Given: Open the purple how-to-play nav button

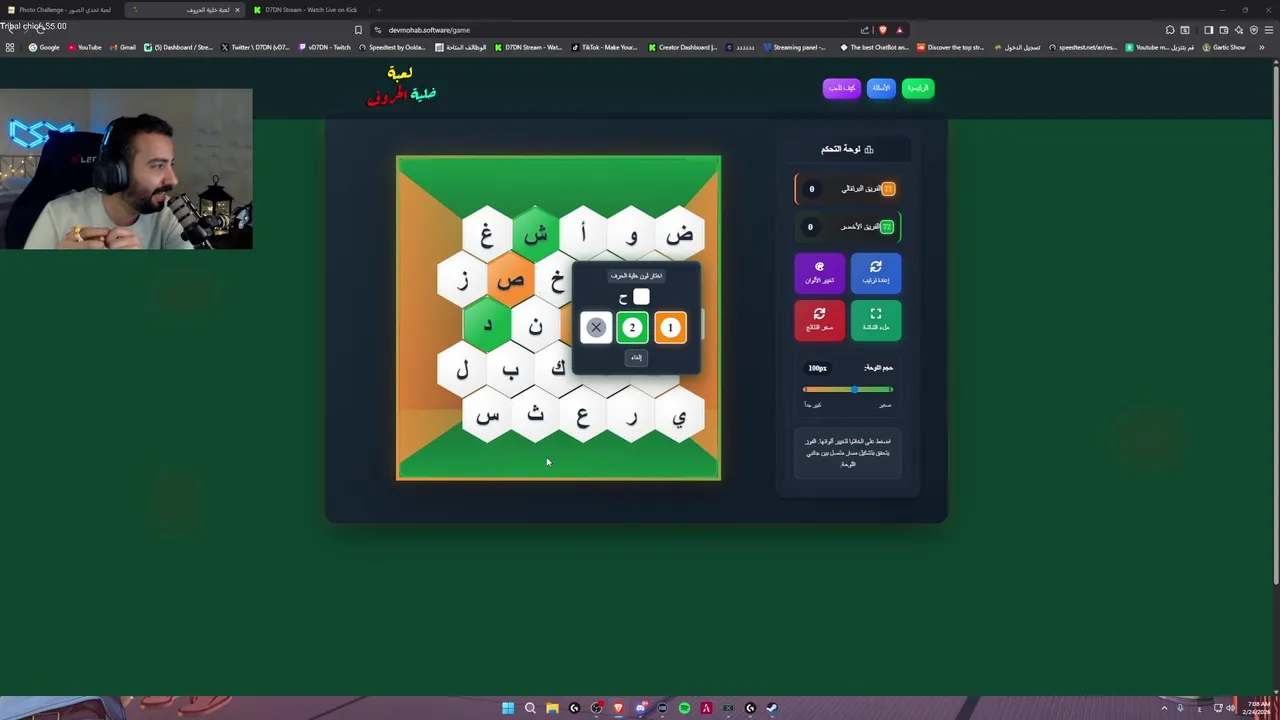Looking at the screenshot, I should (841, 88).
